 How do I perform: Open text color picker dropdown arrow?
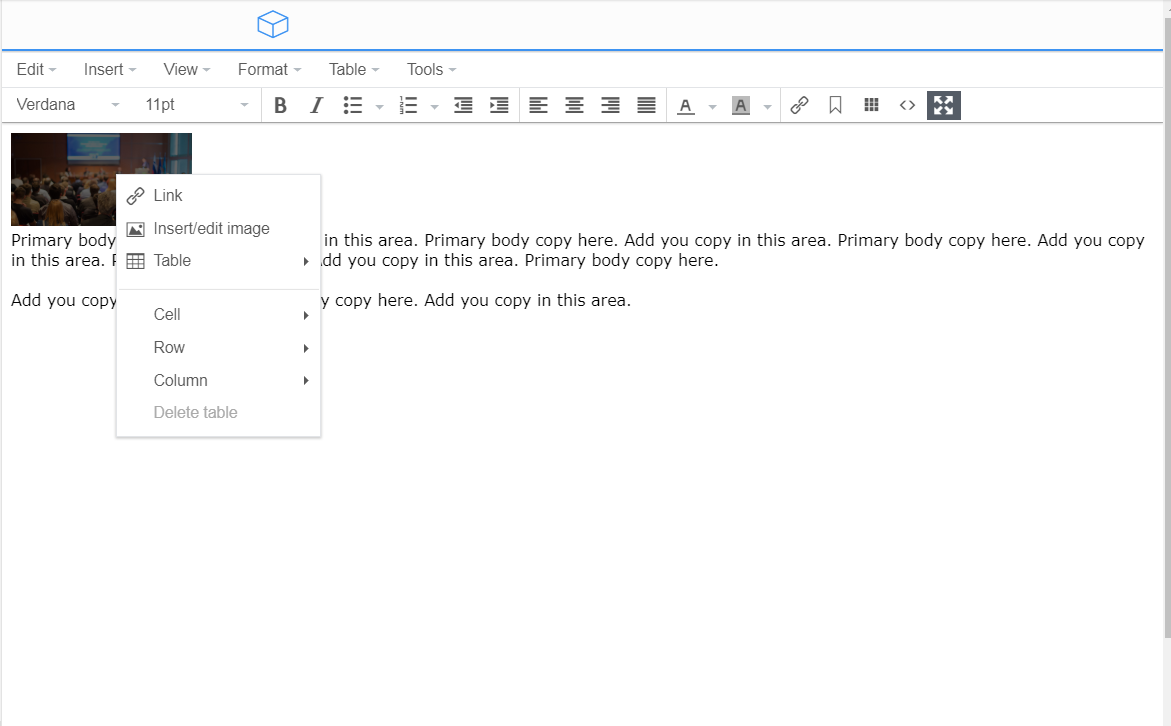pos(712,107)
